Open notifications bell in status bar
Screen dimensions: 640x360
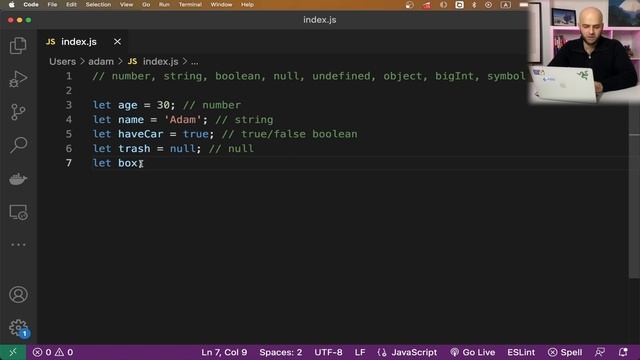623,352
